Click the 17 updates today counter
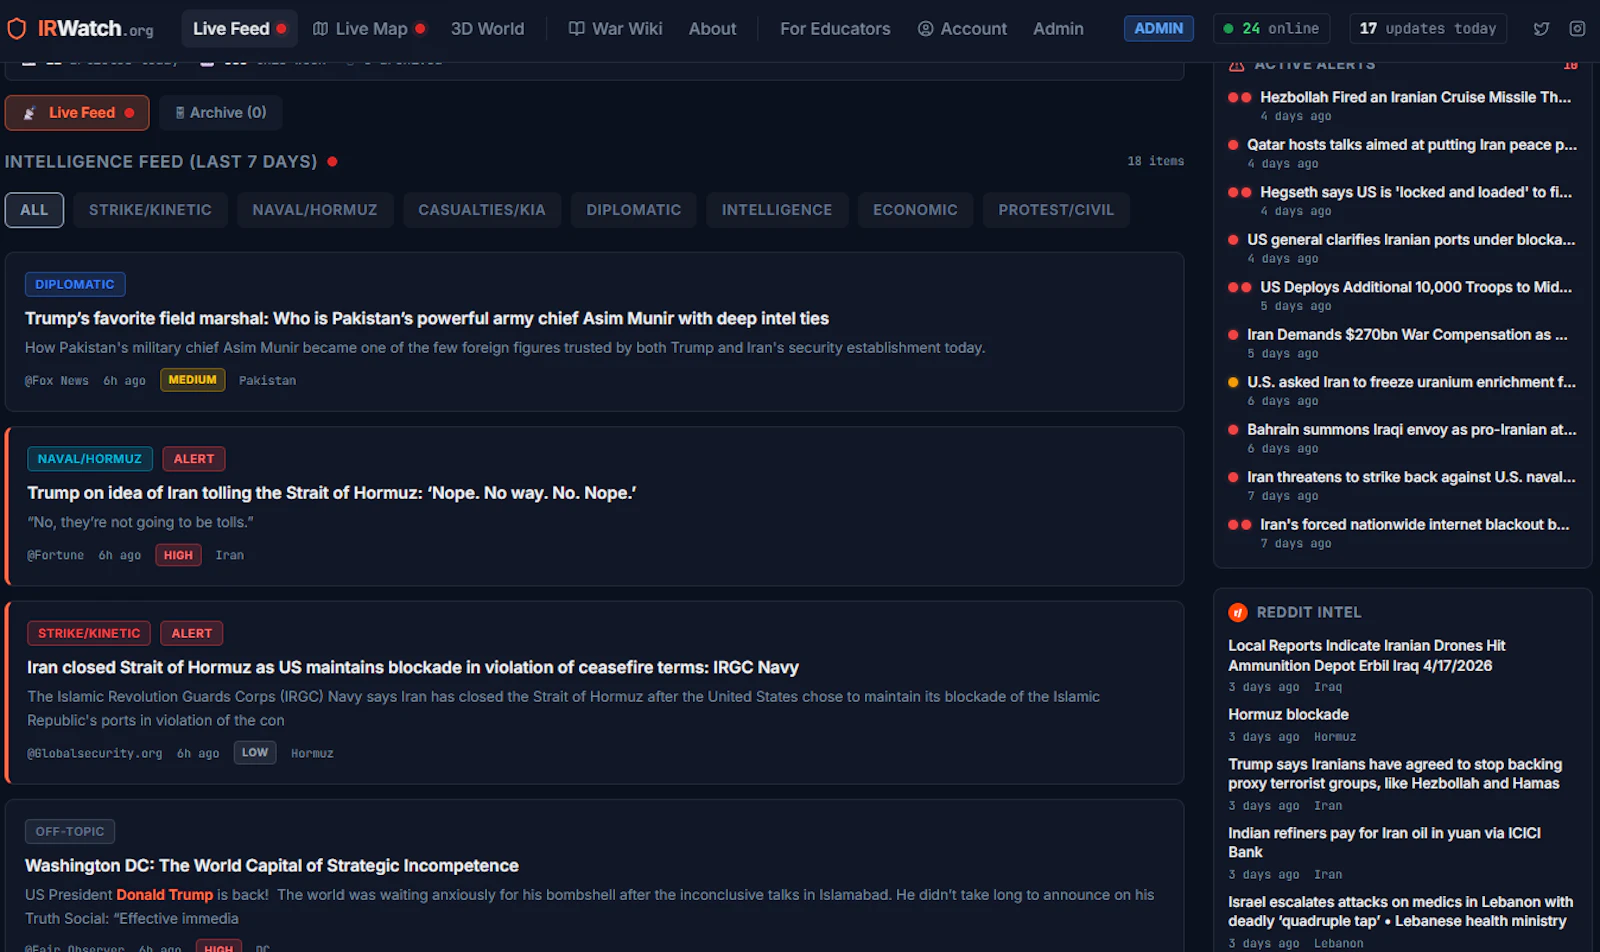Viewport: 1600px width, 952px height. click(1428, 28)
